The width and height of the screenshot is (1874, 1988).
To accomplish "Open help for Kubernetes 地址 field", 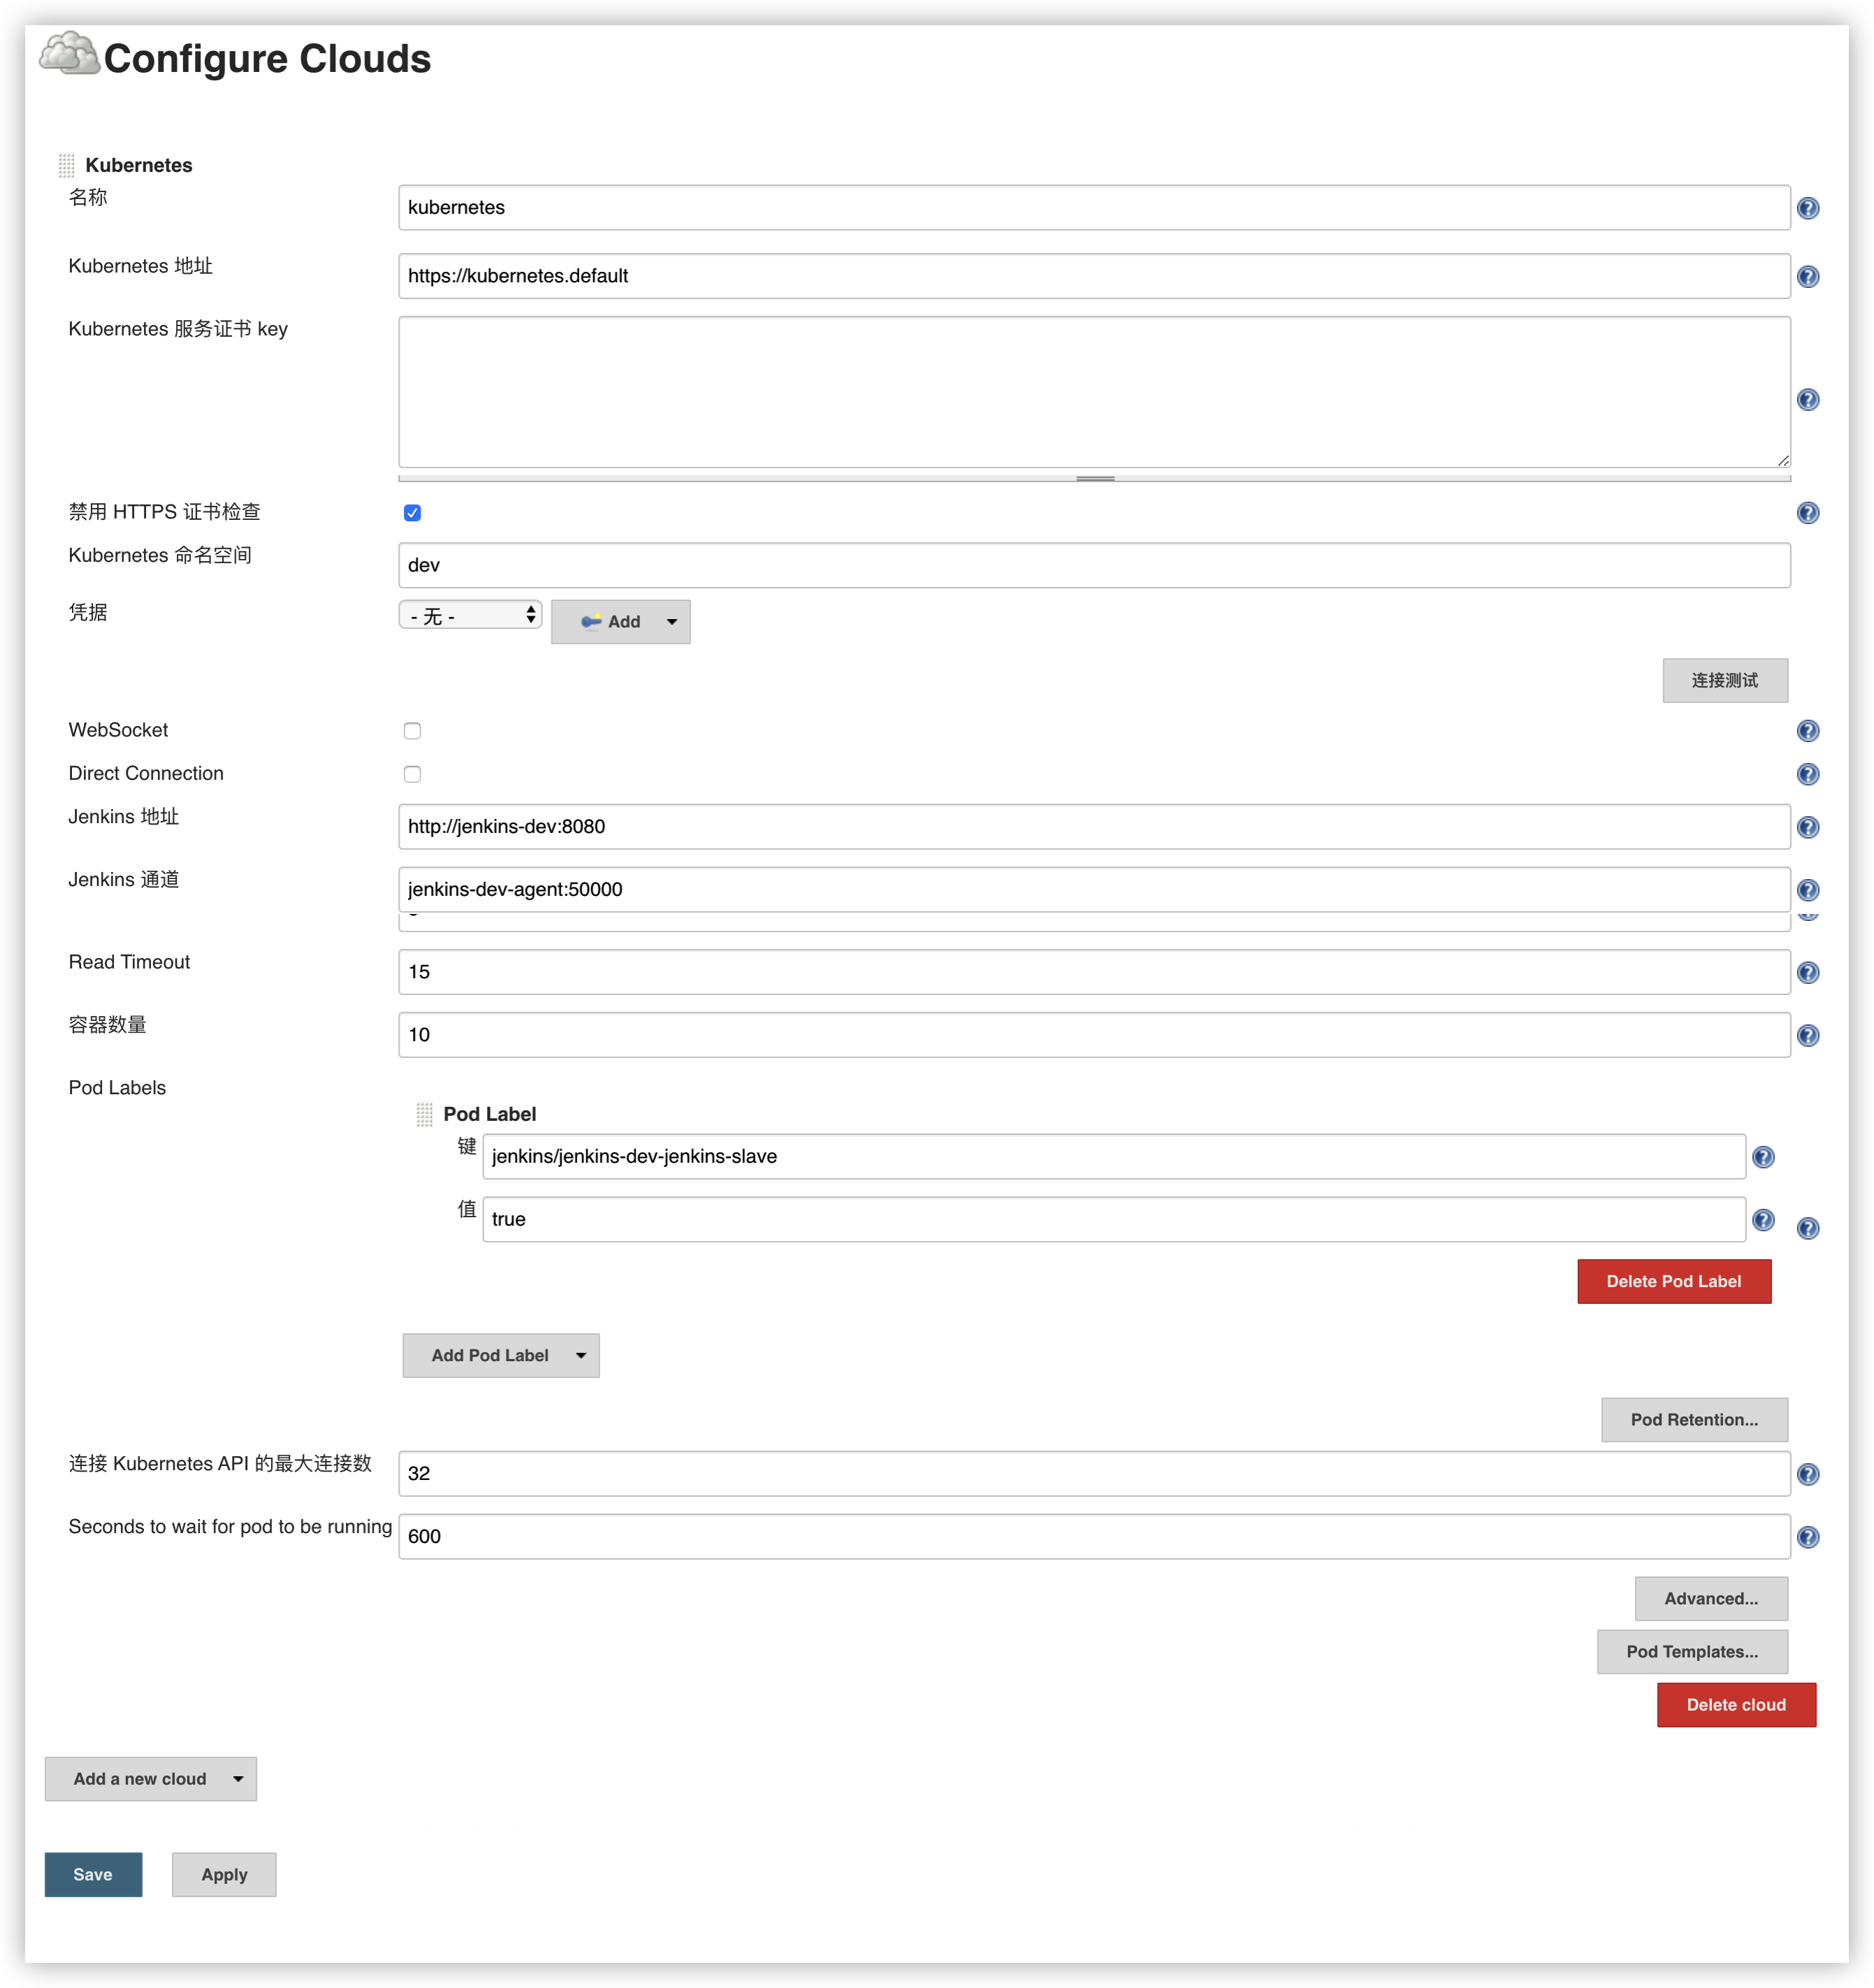I will coord(1807,277).
